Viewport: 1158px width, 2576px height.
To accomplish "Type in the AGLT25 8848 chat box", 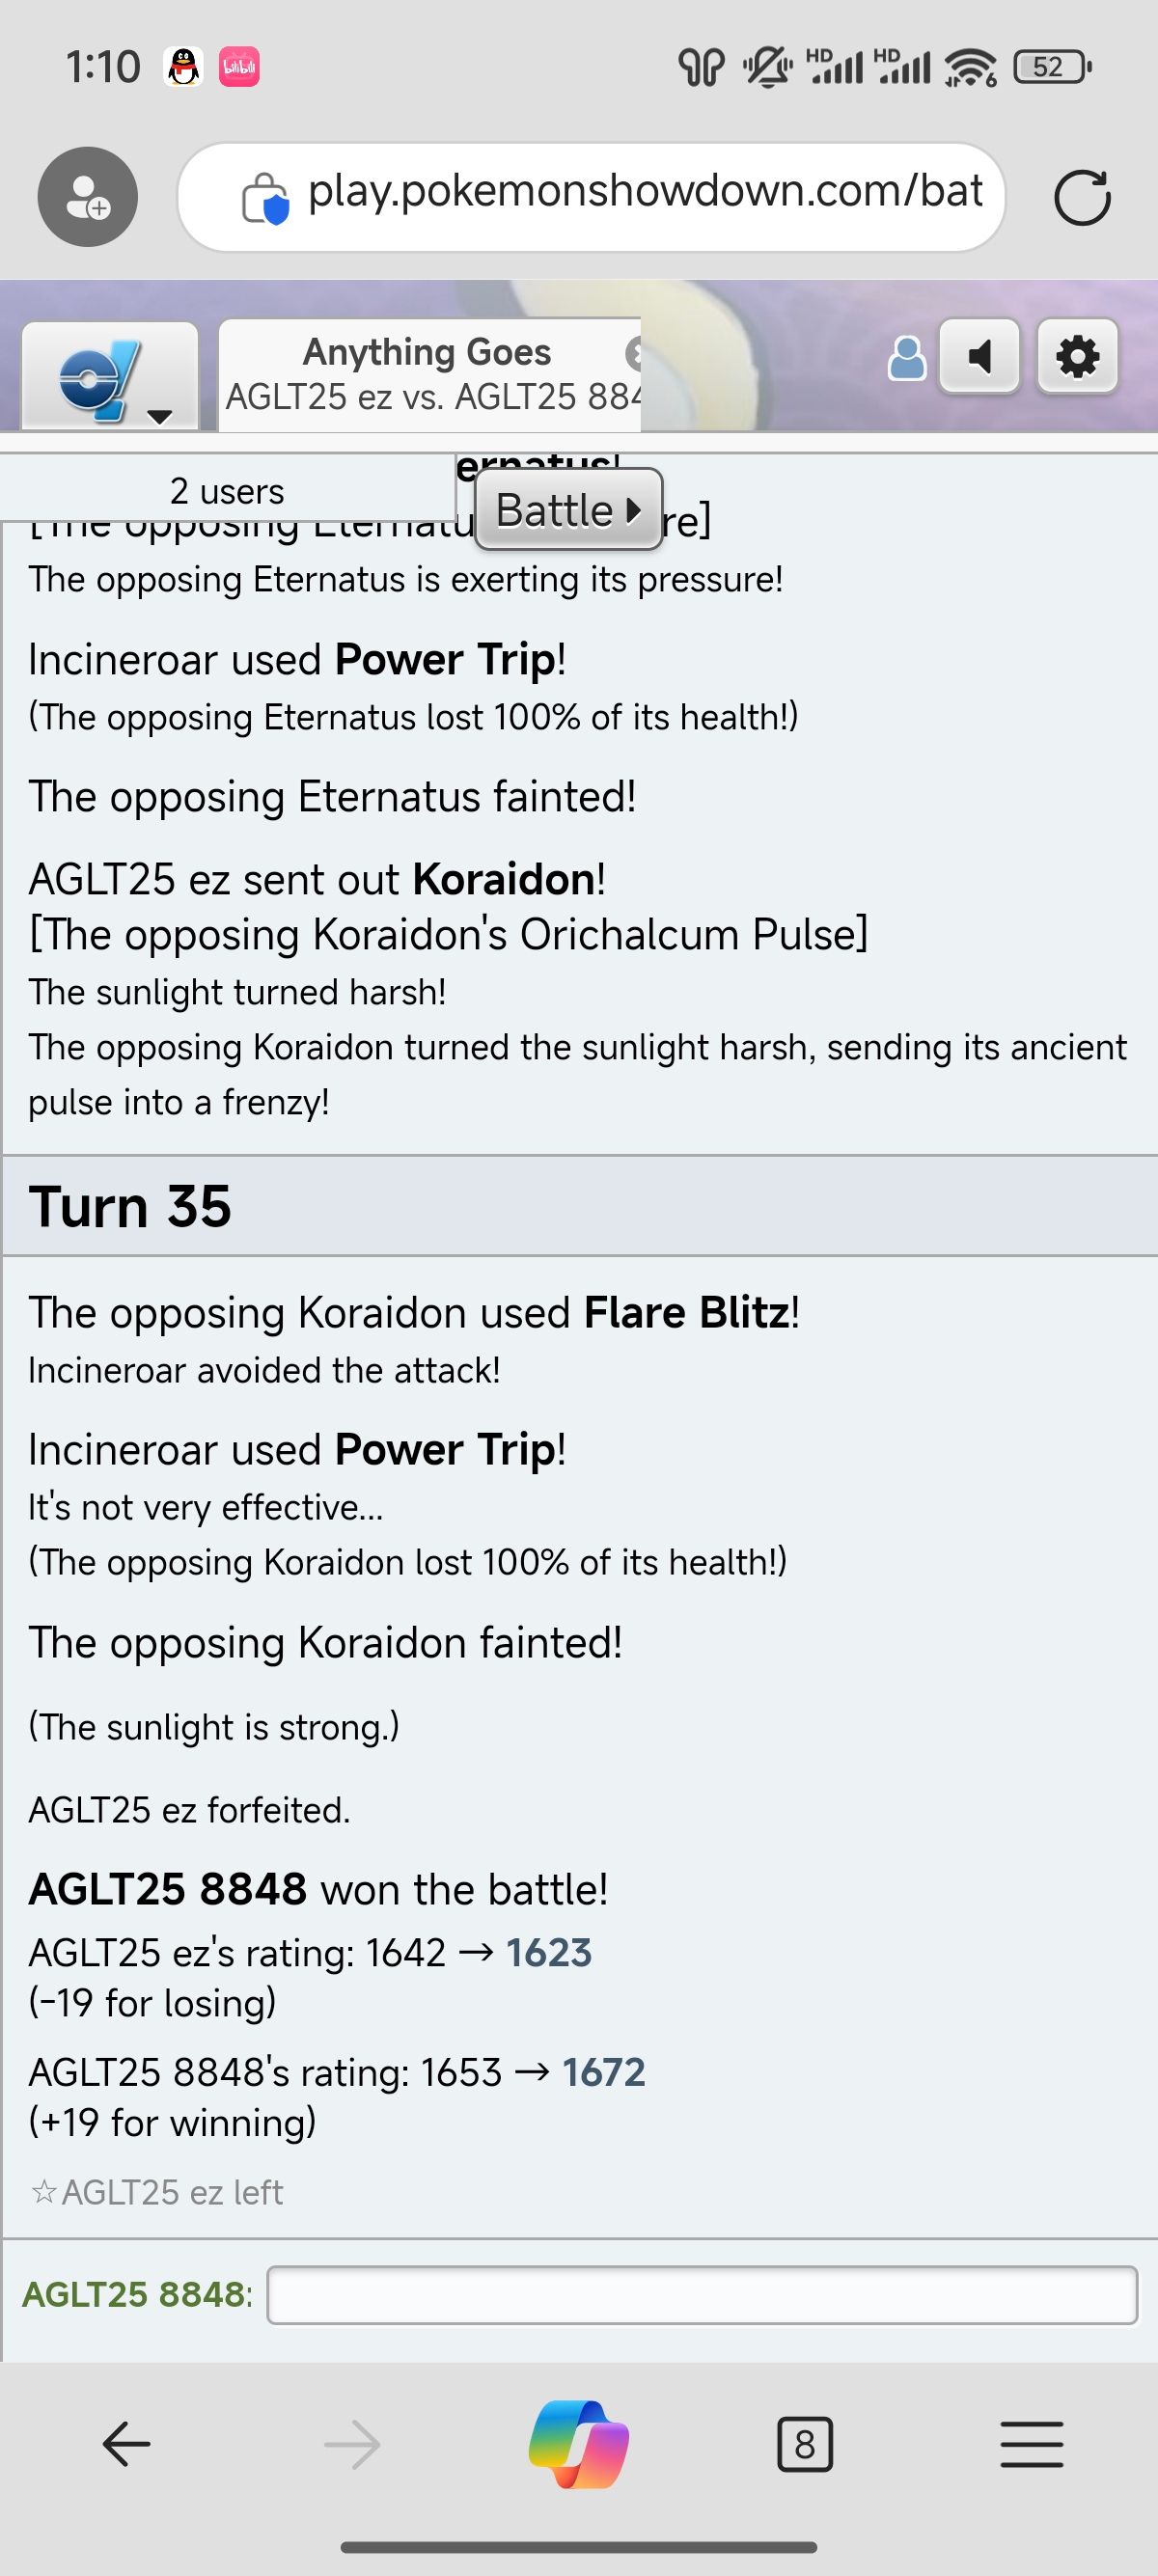I will 701,2295.
